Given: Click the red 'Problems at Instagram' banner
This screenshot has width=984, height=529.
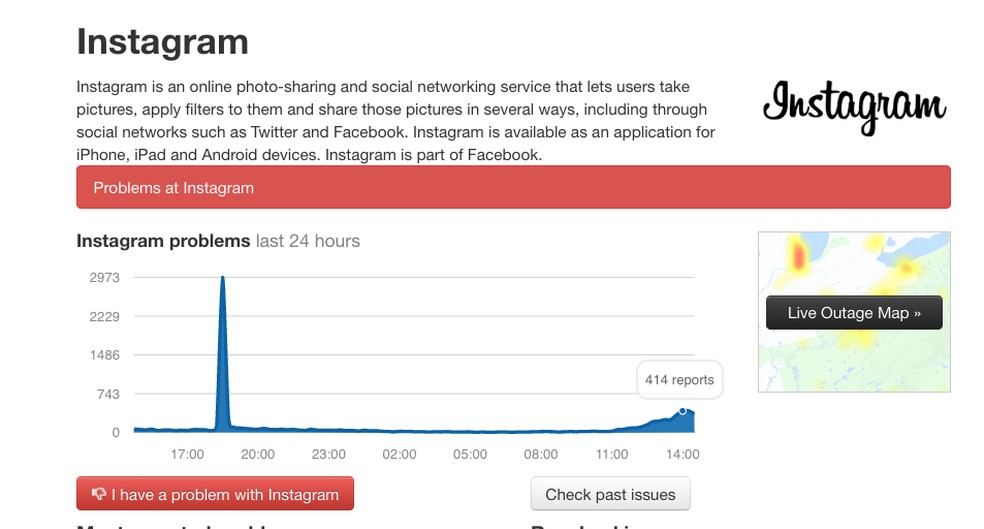Looking at the screenshot, I should 513,188.
